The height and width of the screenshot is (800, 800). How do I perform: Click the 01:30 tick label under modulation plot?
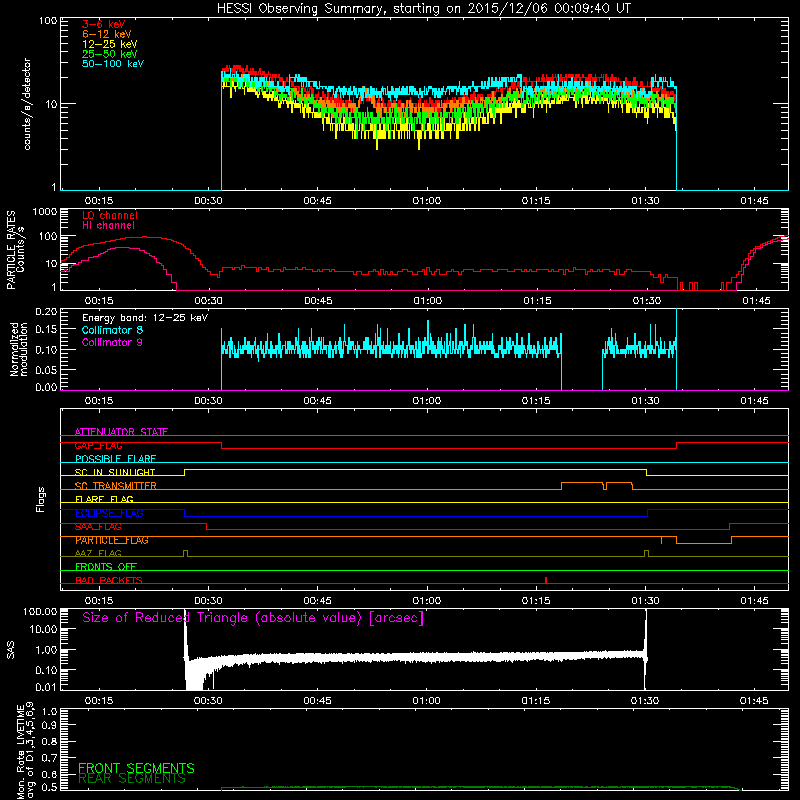645,401
